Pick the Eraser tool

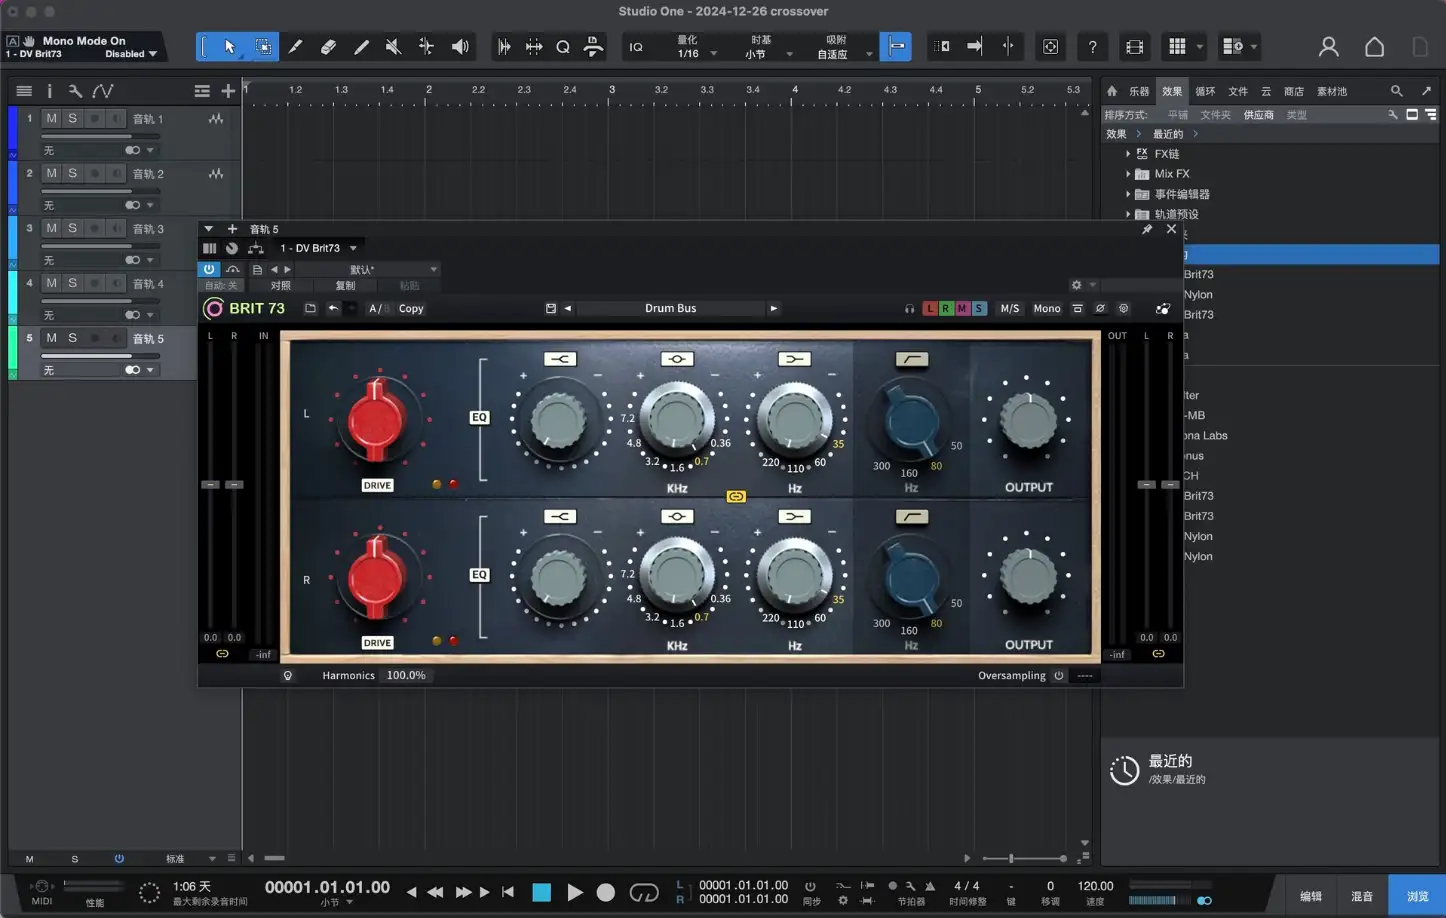tap(328, 46)
